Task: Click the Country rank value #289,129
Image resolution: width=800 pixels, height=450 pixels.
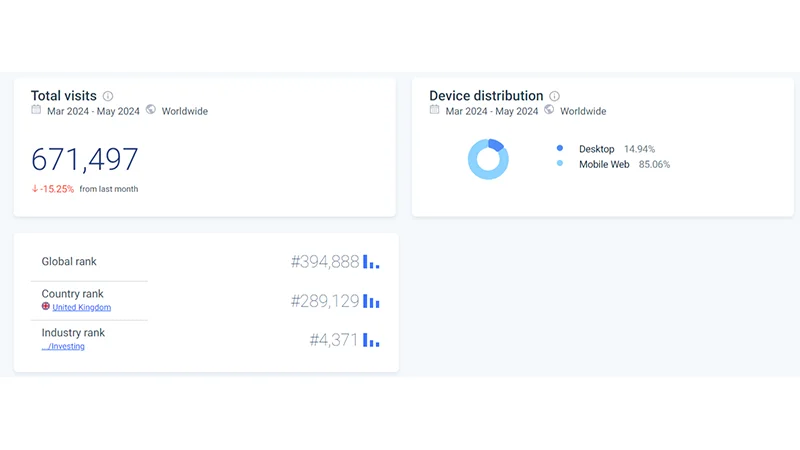Action: [325, 301]
